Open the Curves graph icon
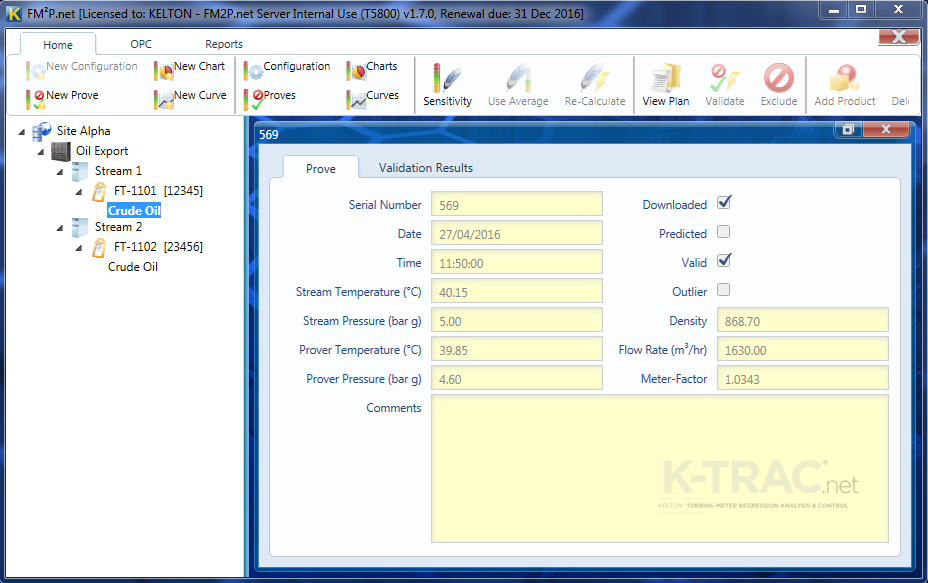Image resolution: width=928 pixels, height=583 pixels. tap(356, 99)
